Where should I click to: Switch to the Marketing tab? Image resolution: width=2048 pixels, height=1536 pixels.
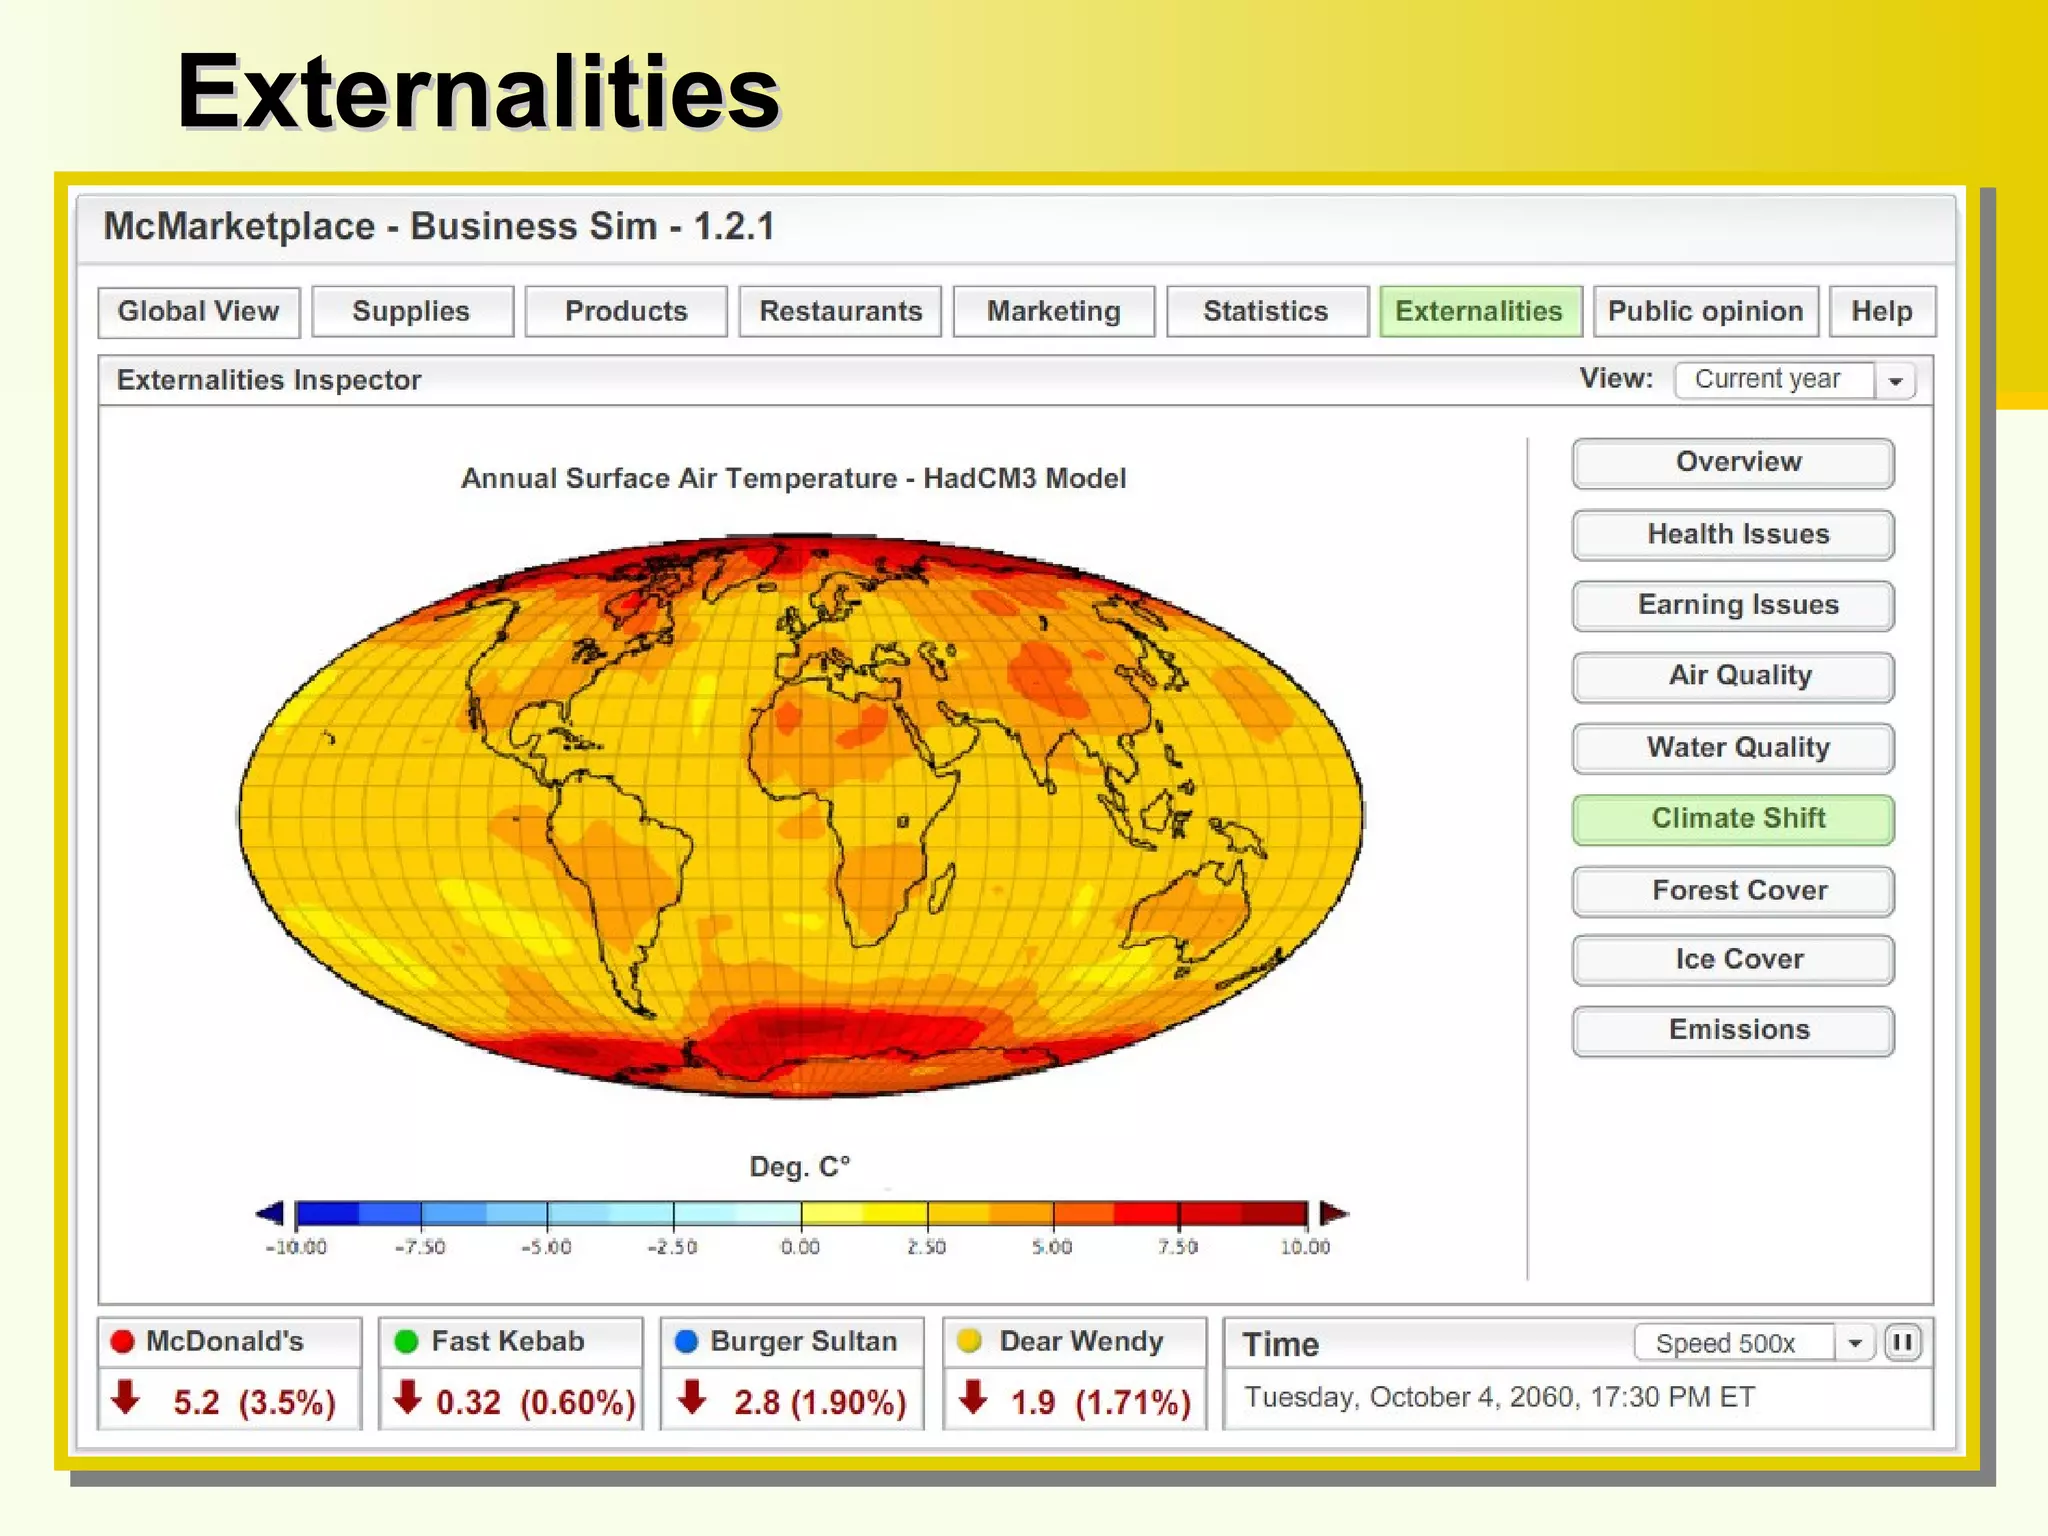[1054, 311]
